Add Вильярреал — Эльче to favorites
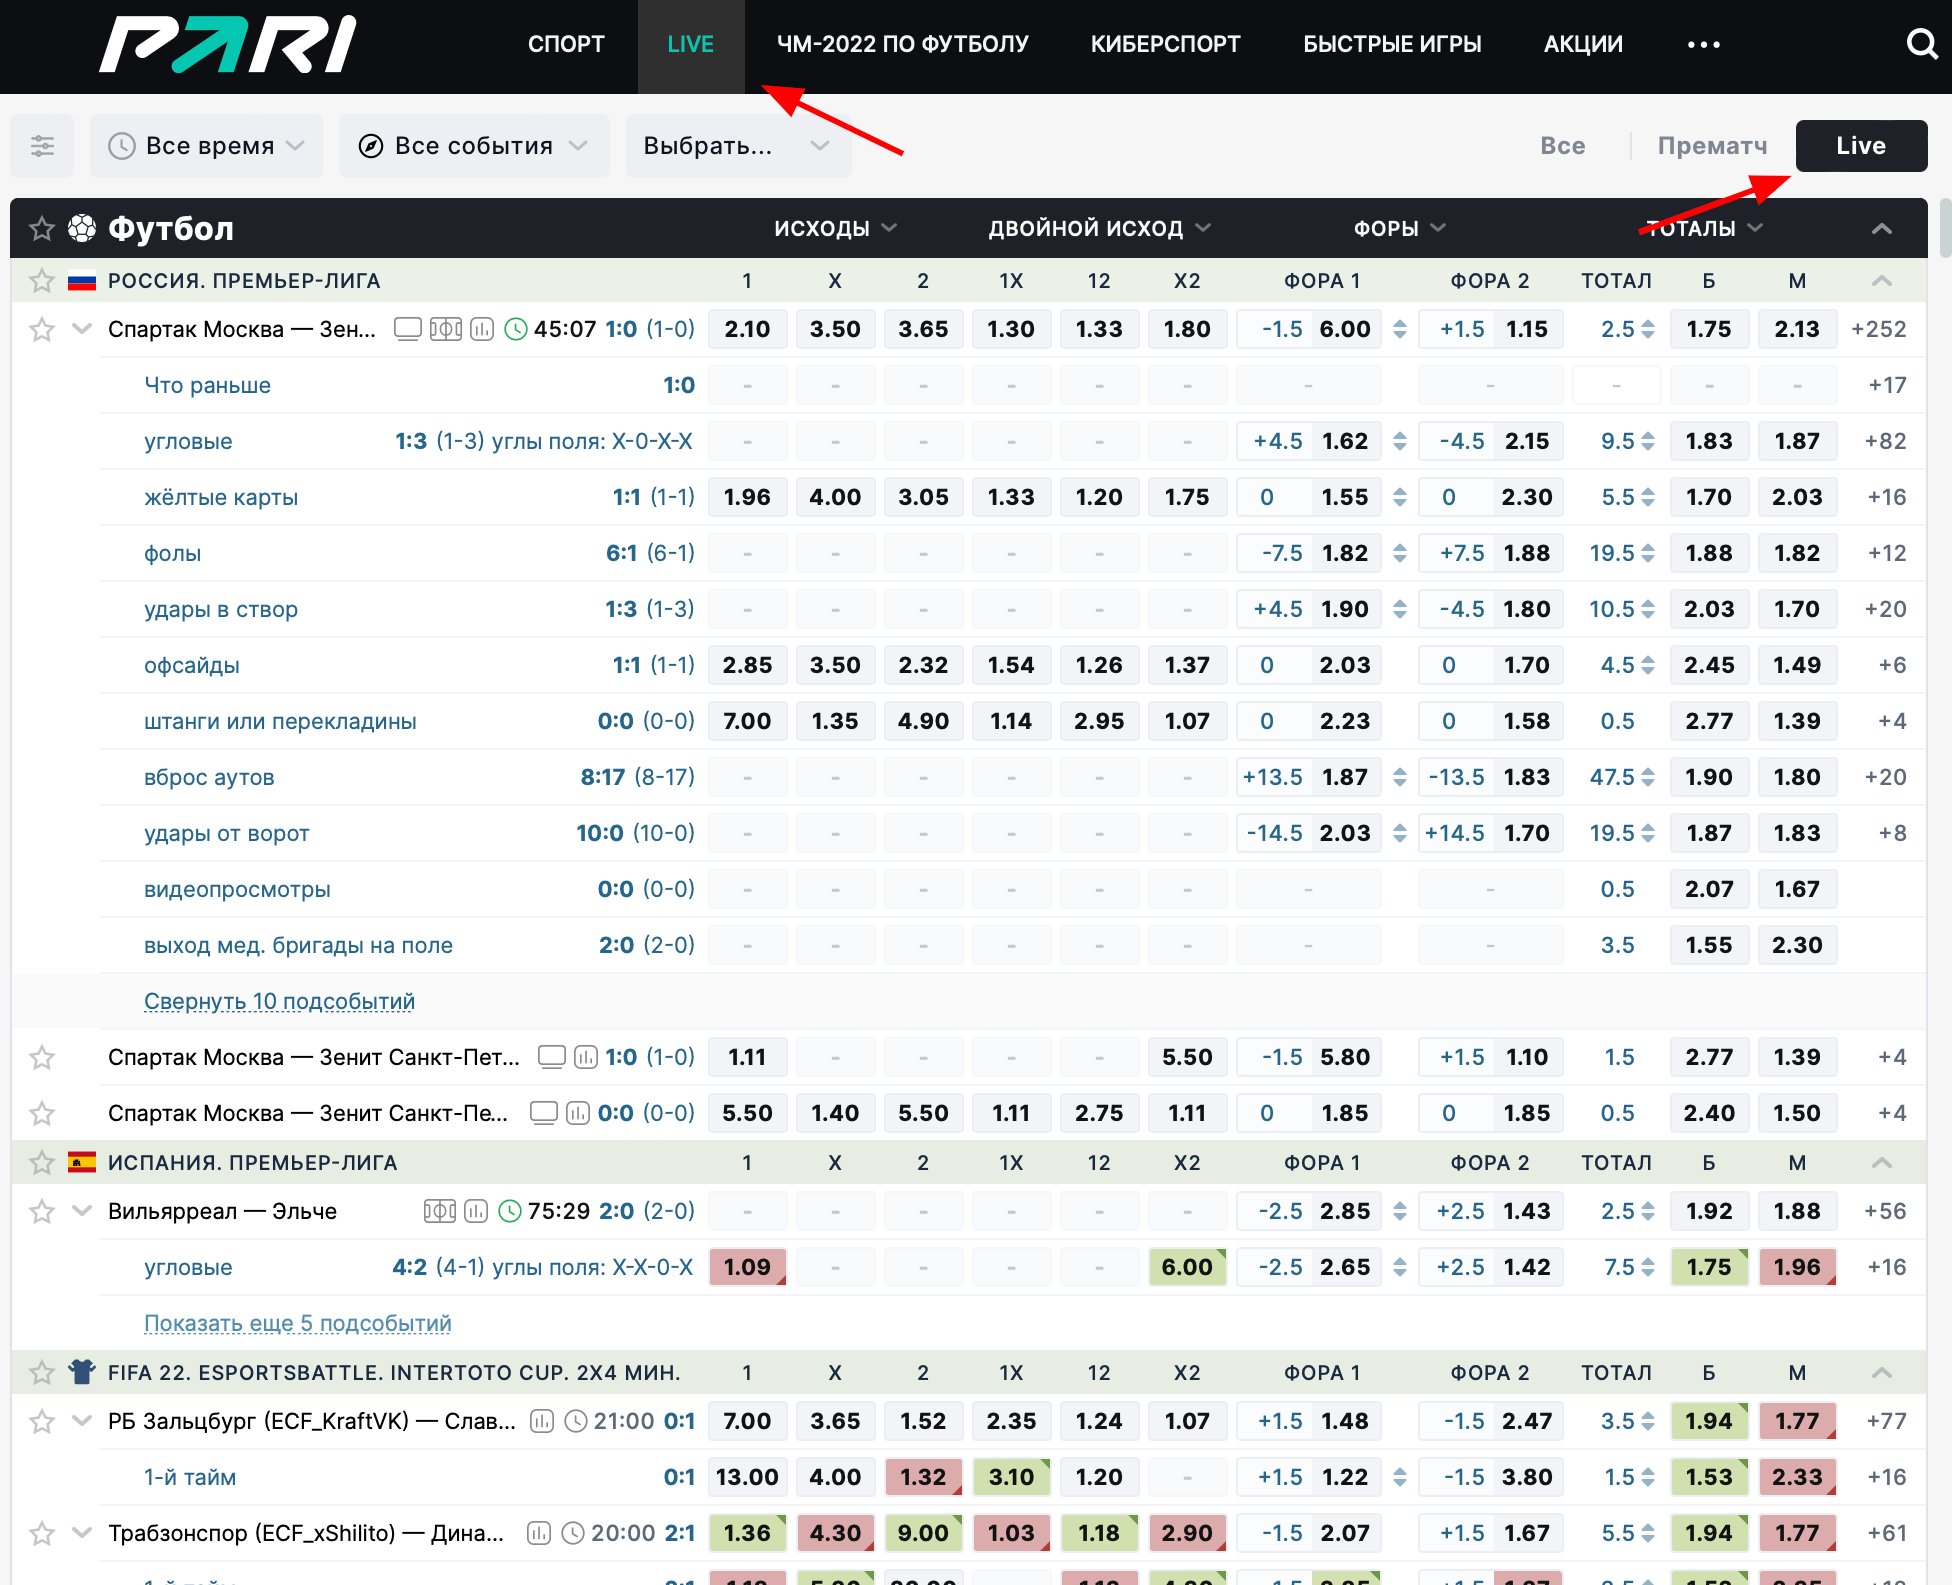1952x1585 pixels. click(41, 1211)
